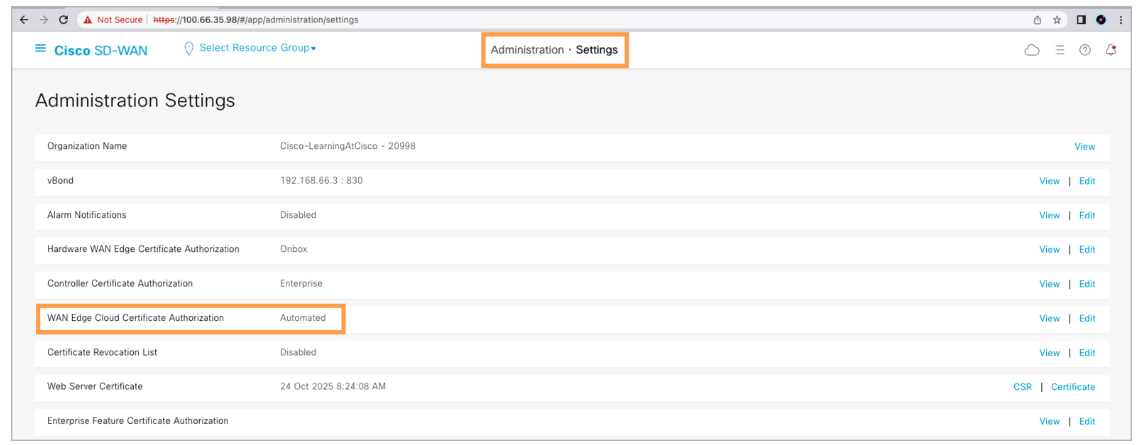Bookmark this page with the star icon

click(1058, 19)
